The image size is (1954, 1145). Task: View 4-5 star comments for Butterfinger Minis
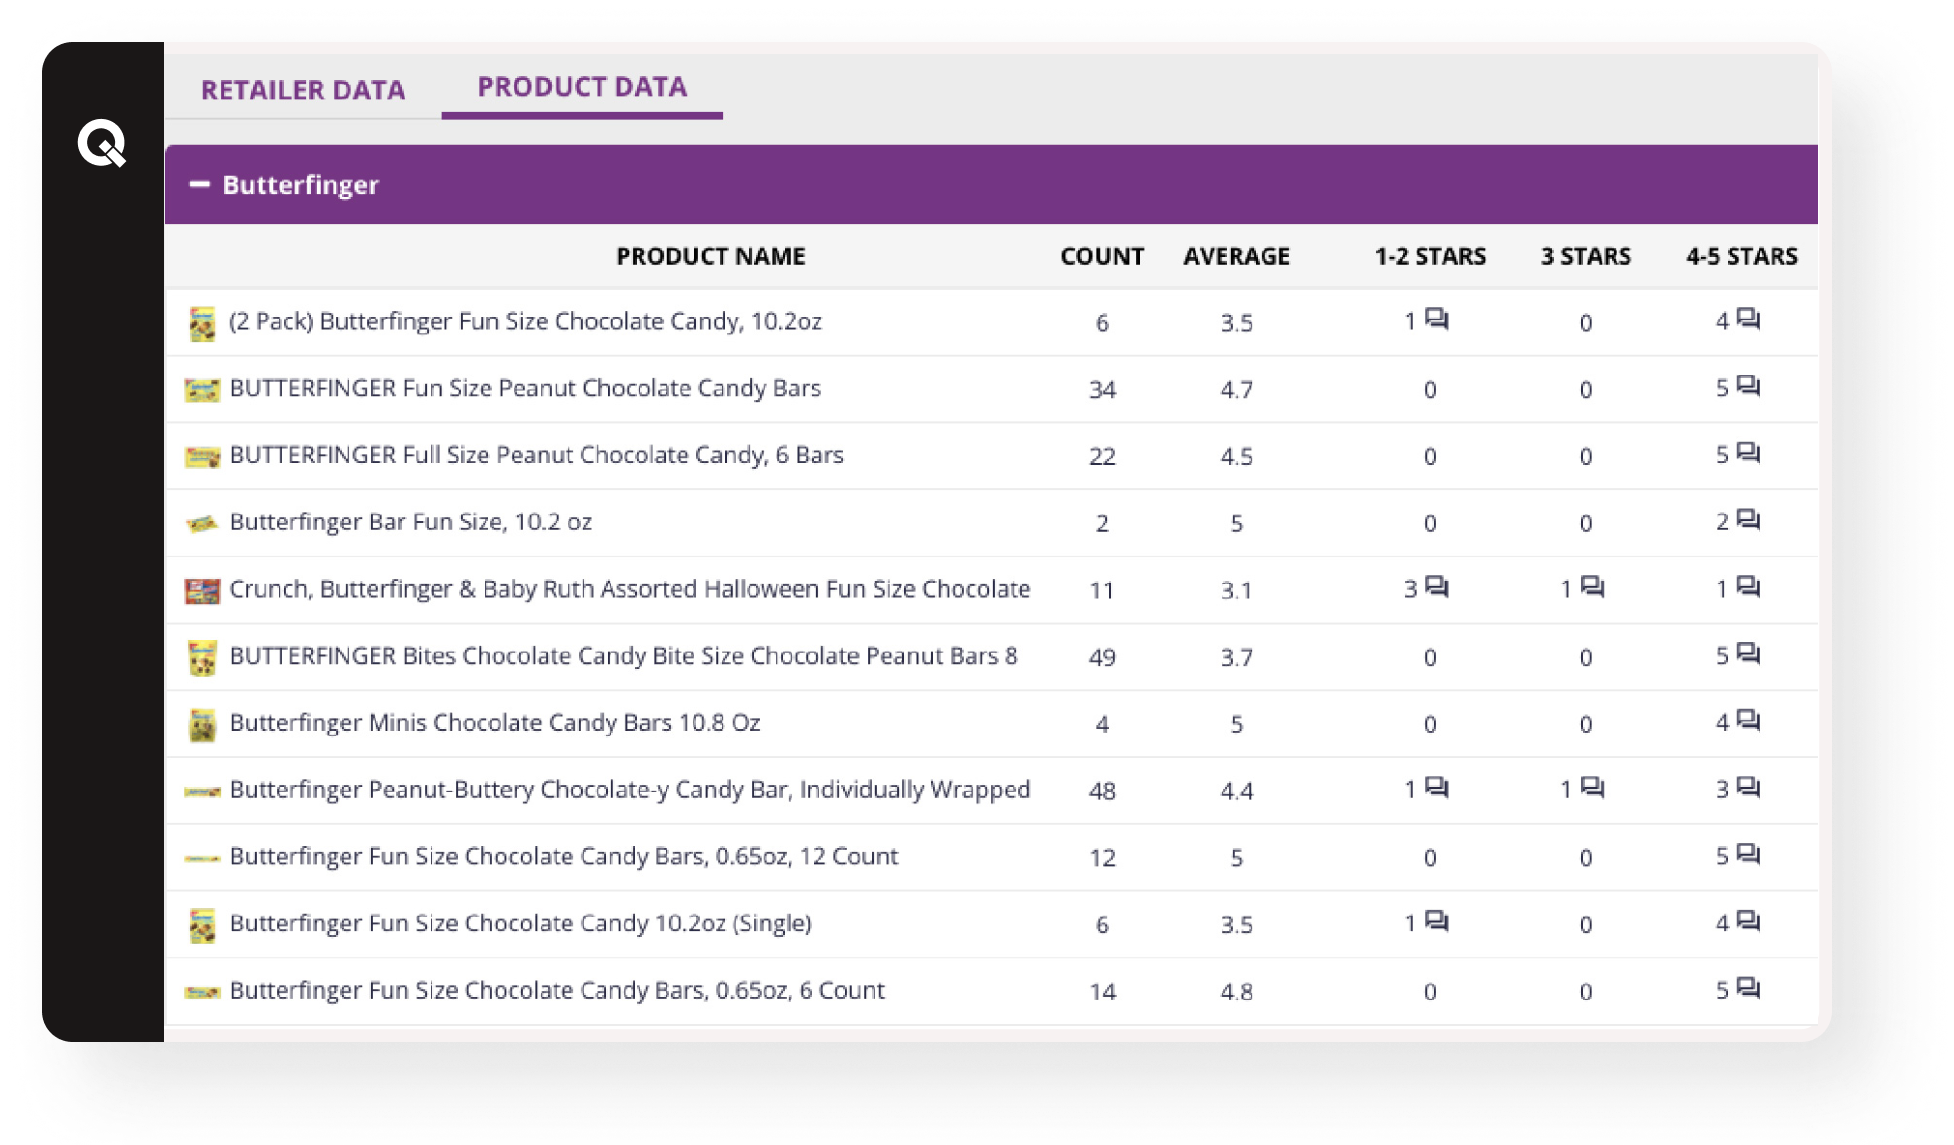tap(1749, 721)
